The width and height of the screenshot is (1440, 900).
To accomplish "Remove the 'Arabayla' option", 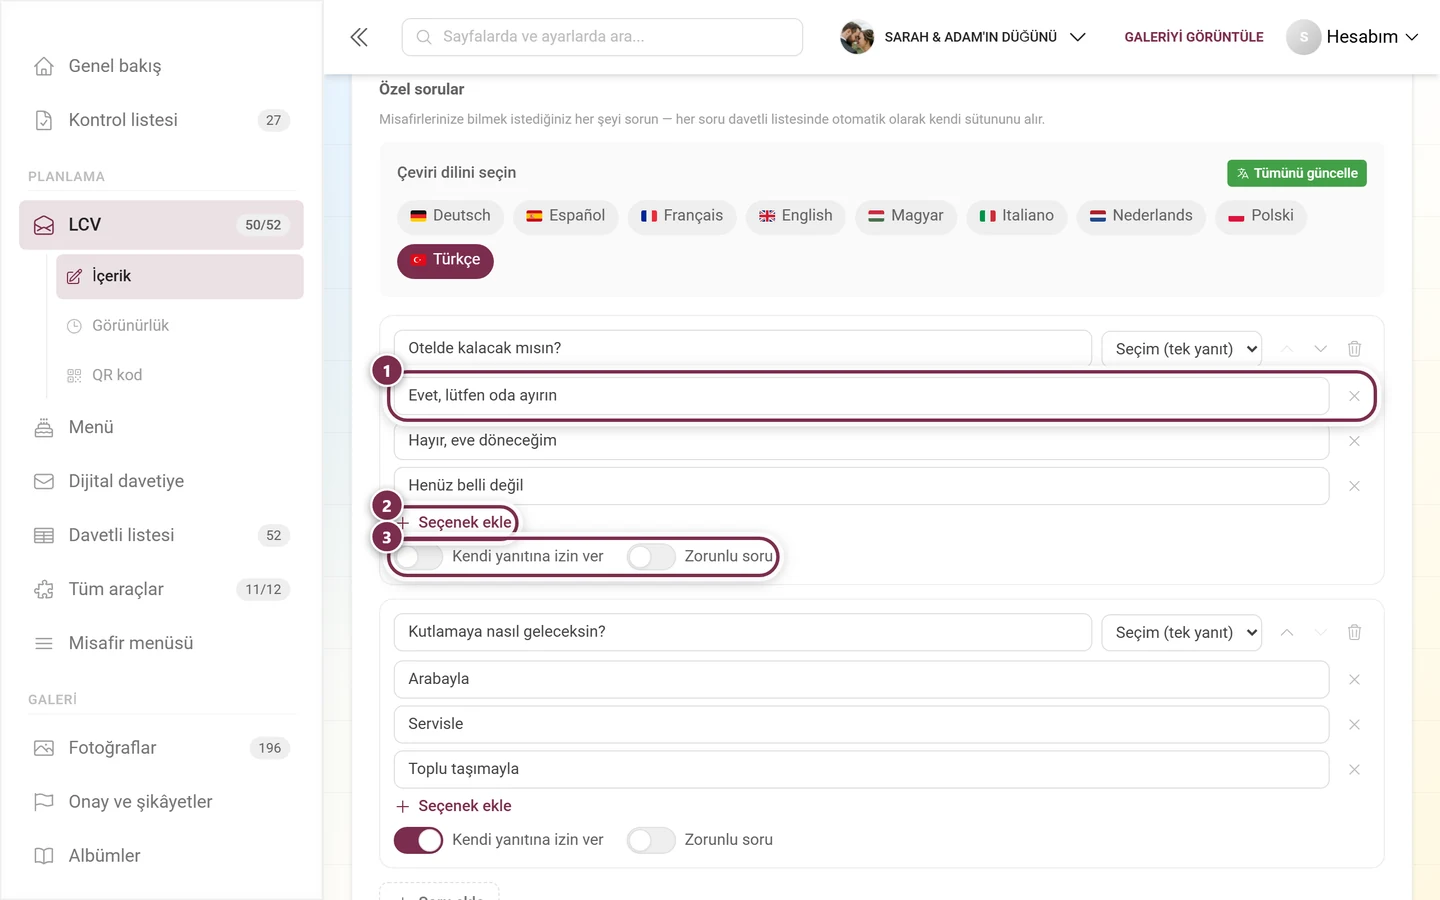I will tap(1354, 680).
